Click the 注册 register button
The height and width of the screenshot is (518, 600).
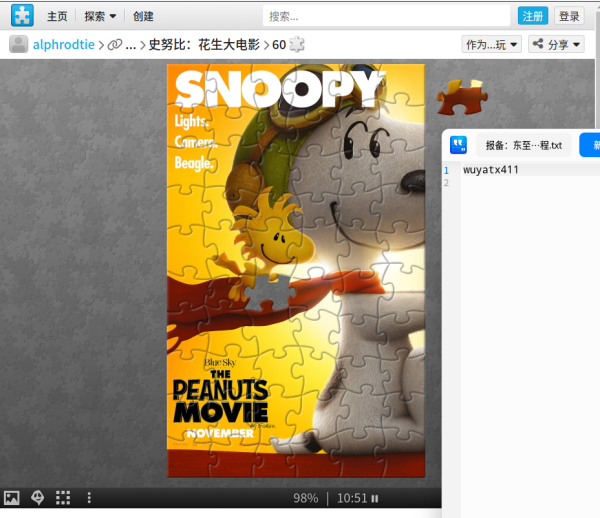[533, 16]
